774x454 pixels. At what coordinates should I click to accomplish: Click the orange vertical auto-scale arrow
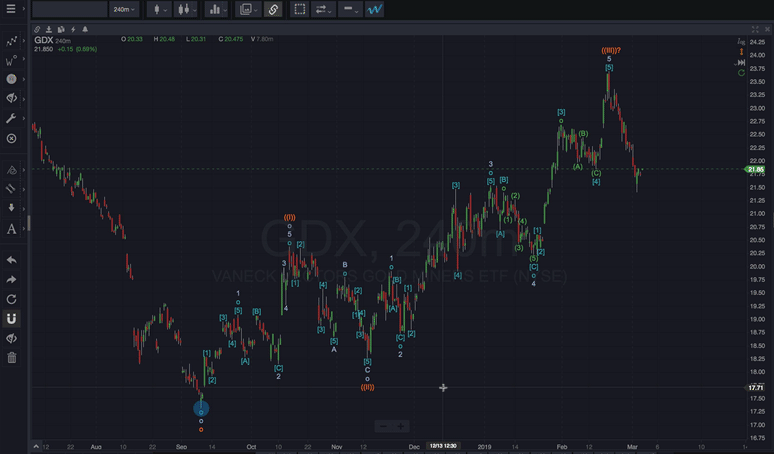[741, 52]
